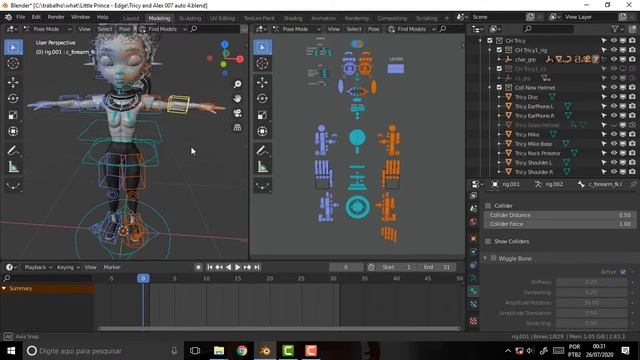Select the Rotate tool in right viewport
Image resolution: width=640 pixels, height=360 pixels.
click(262, 99)
